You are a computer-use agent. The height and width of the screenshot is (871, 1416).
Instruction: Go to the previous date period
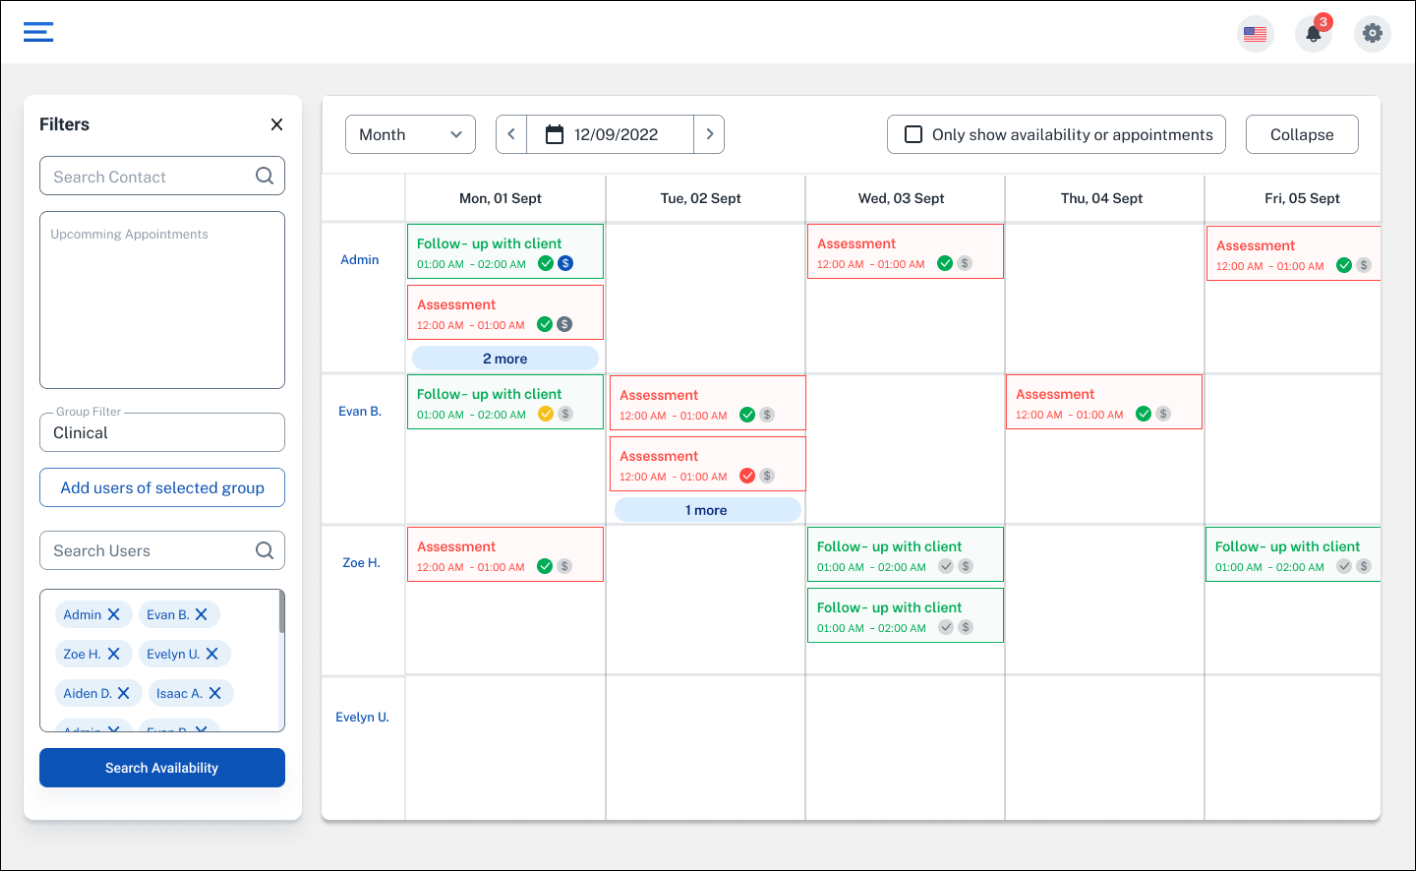point(511,134)
